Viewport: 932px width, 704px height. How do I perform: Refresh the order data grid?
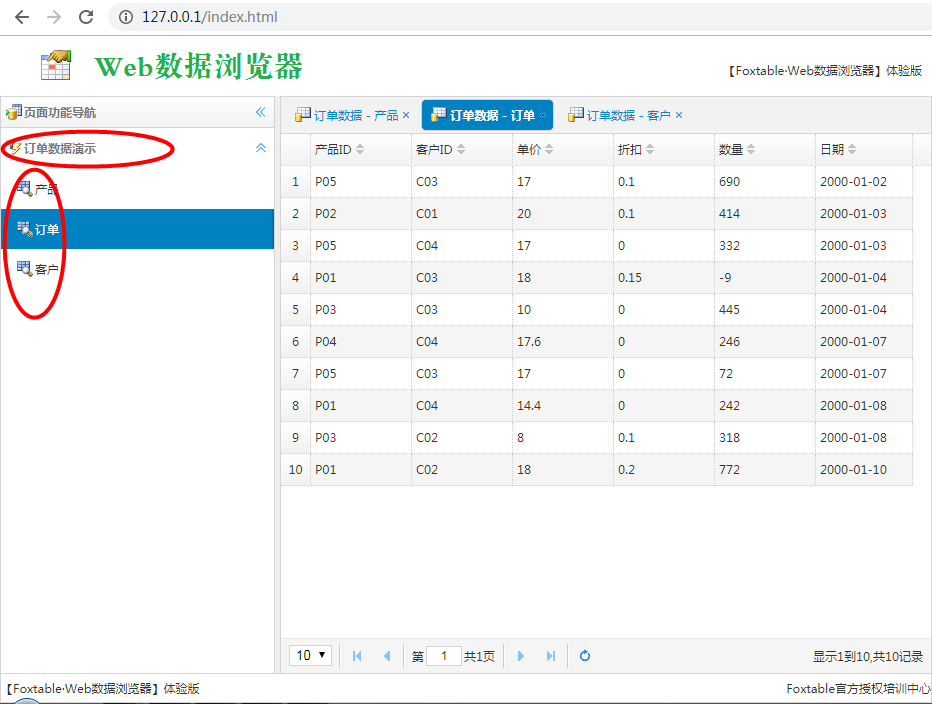coord(585,656)
